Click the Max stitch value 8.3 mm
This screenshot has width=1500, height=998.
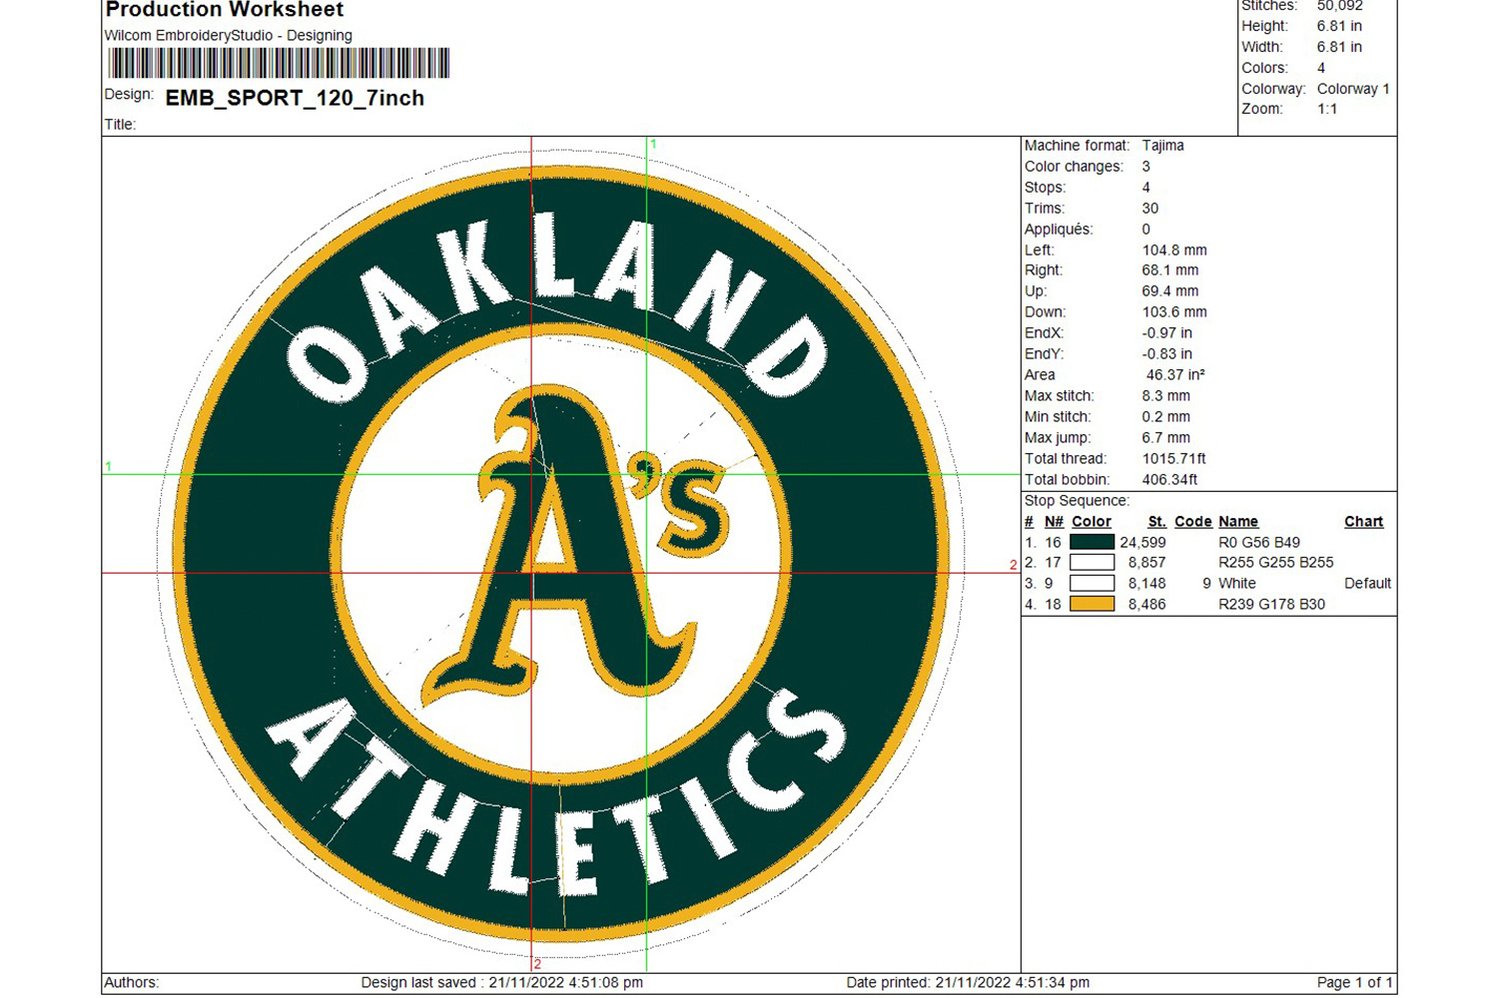coord(1166,396)
